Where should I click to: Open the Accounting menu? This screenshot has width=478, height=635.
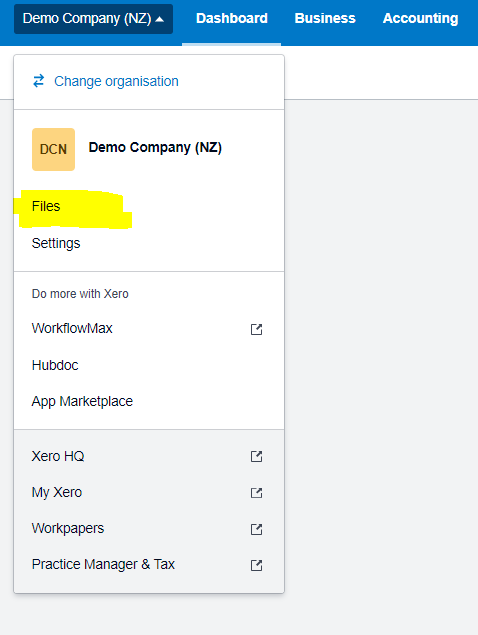click(x=420, y=18)
